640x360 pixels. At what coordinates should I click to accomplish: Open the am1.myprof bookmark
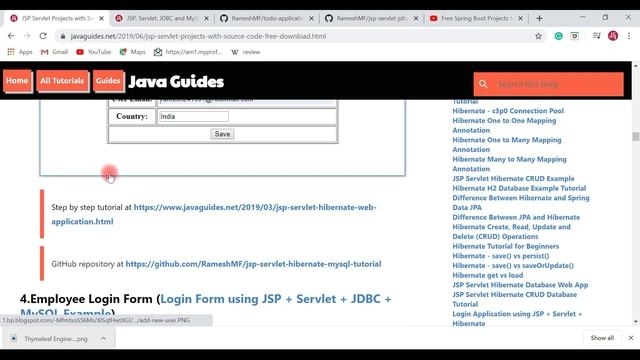click(188, 52)
